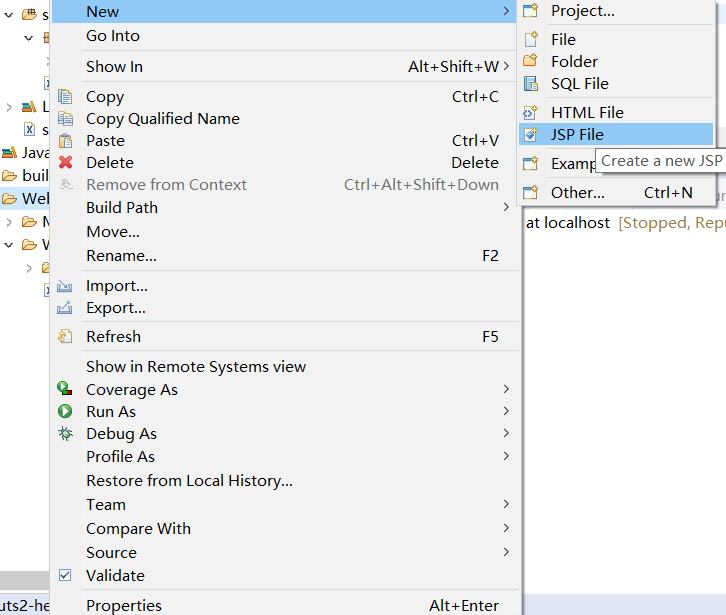Screen dimensions: 726x615
Task: Expand the Compare With submenu arrow
Action: pos(506,527)
